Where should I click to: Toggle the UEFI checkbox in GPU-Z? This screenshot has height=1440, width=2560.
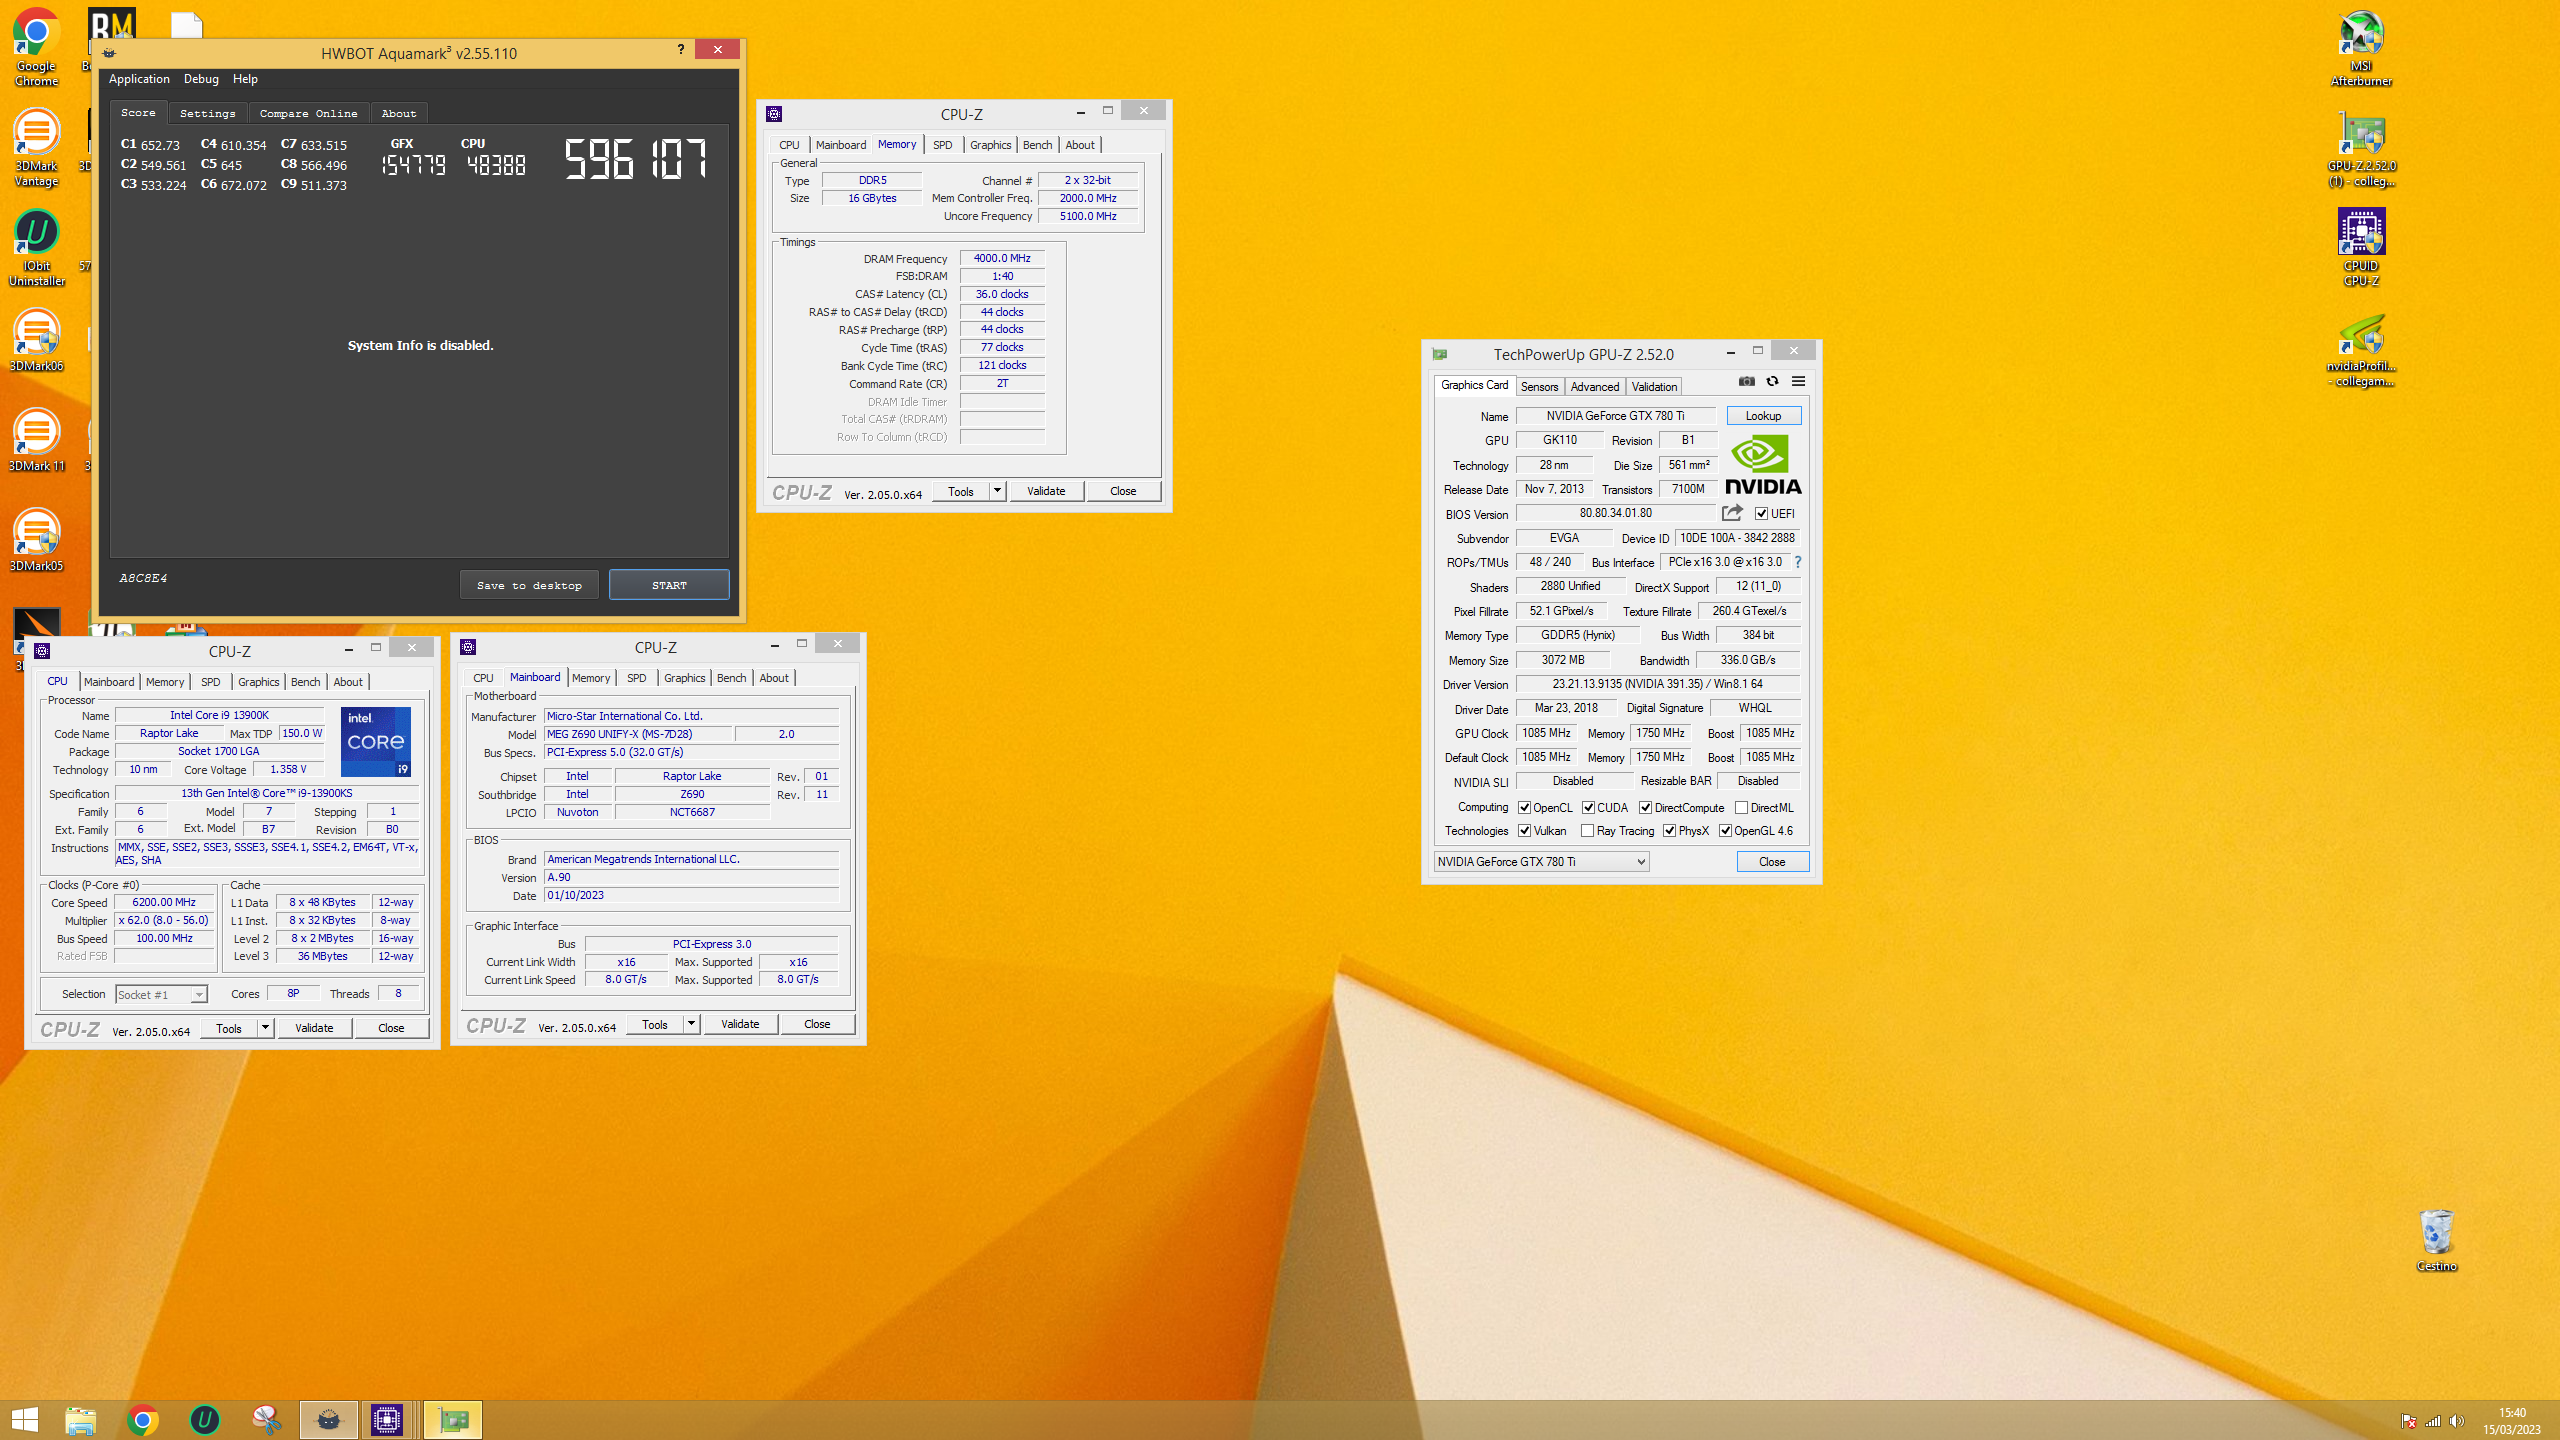(x=1761, y=514)
